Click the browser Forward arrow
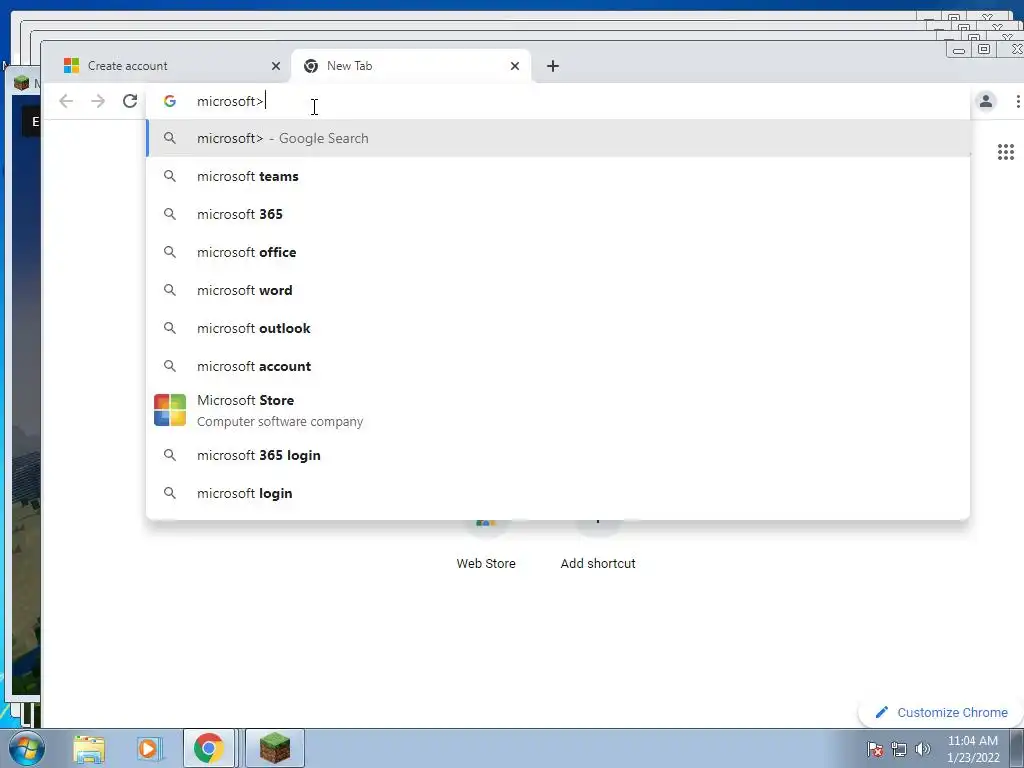Viewport: 1024px width, 768px height. [98, 101]
